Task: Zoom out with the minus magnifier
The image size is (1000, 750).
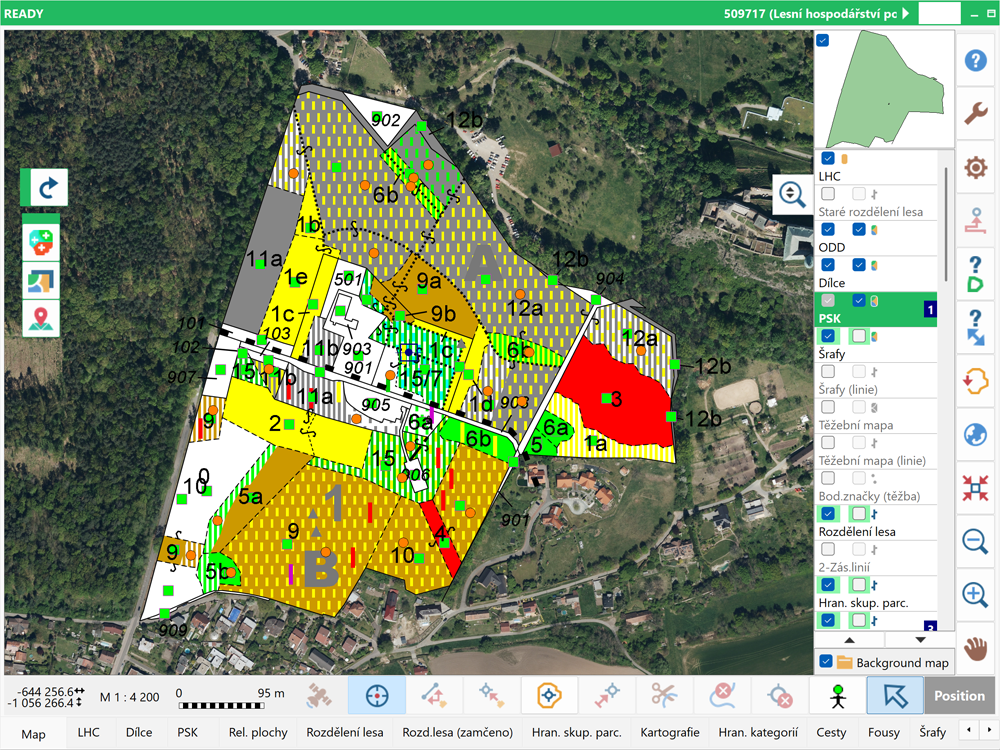Action: [x=975, y=541]
